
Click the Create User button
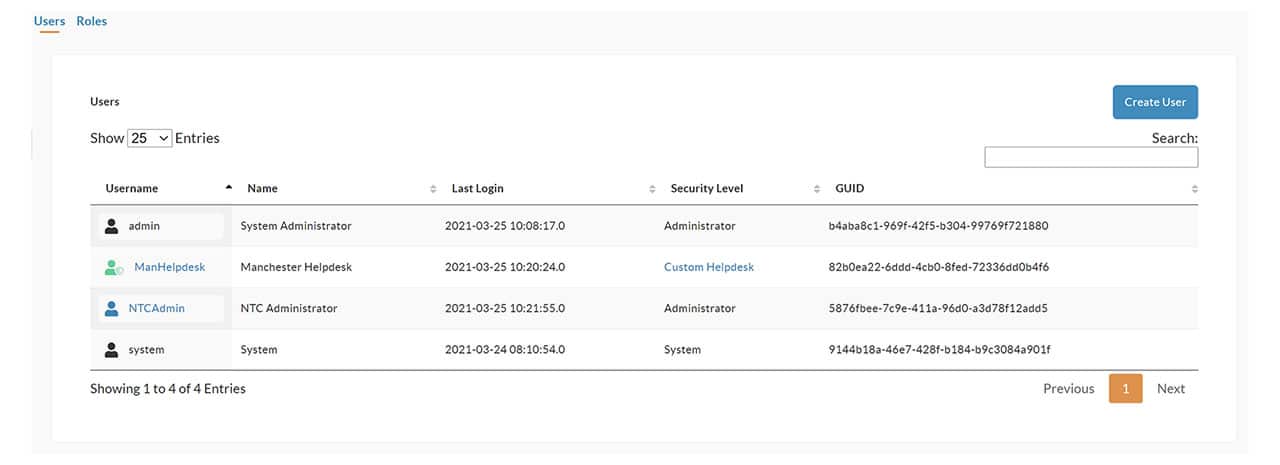1155,102
